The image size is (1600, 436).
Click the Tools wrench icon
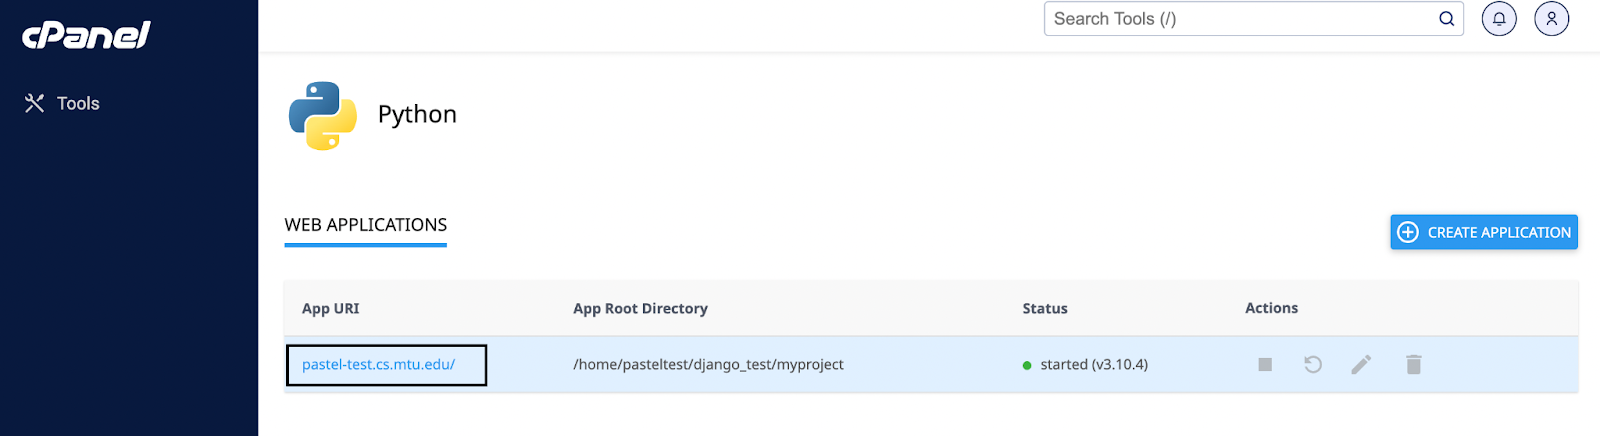(x=34, y=103)
